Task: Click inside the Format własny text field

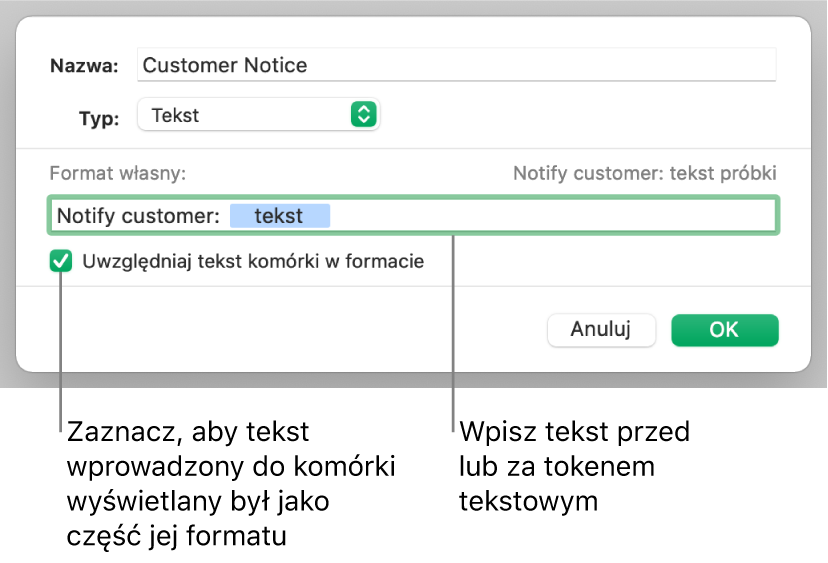Action: [x=413, y=215]
